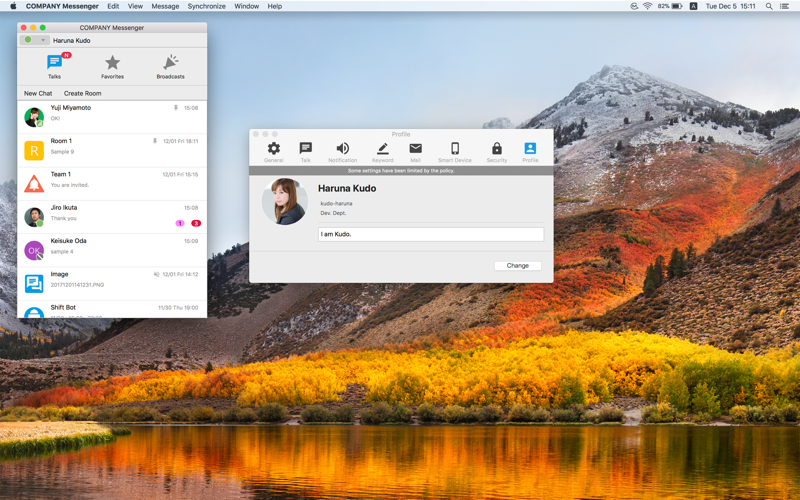Screen dimensions: 800x500
Task: Click kudo-haruna username text
Action: click(336, 204)
